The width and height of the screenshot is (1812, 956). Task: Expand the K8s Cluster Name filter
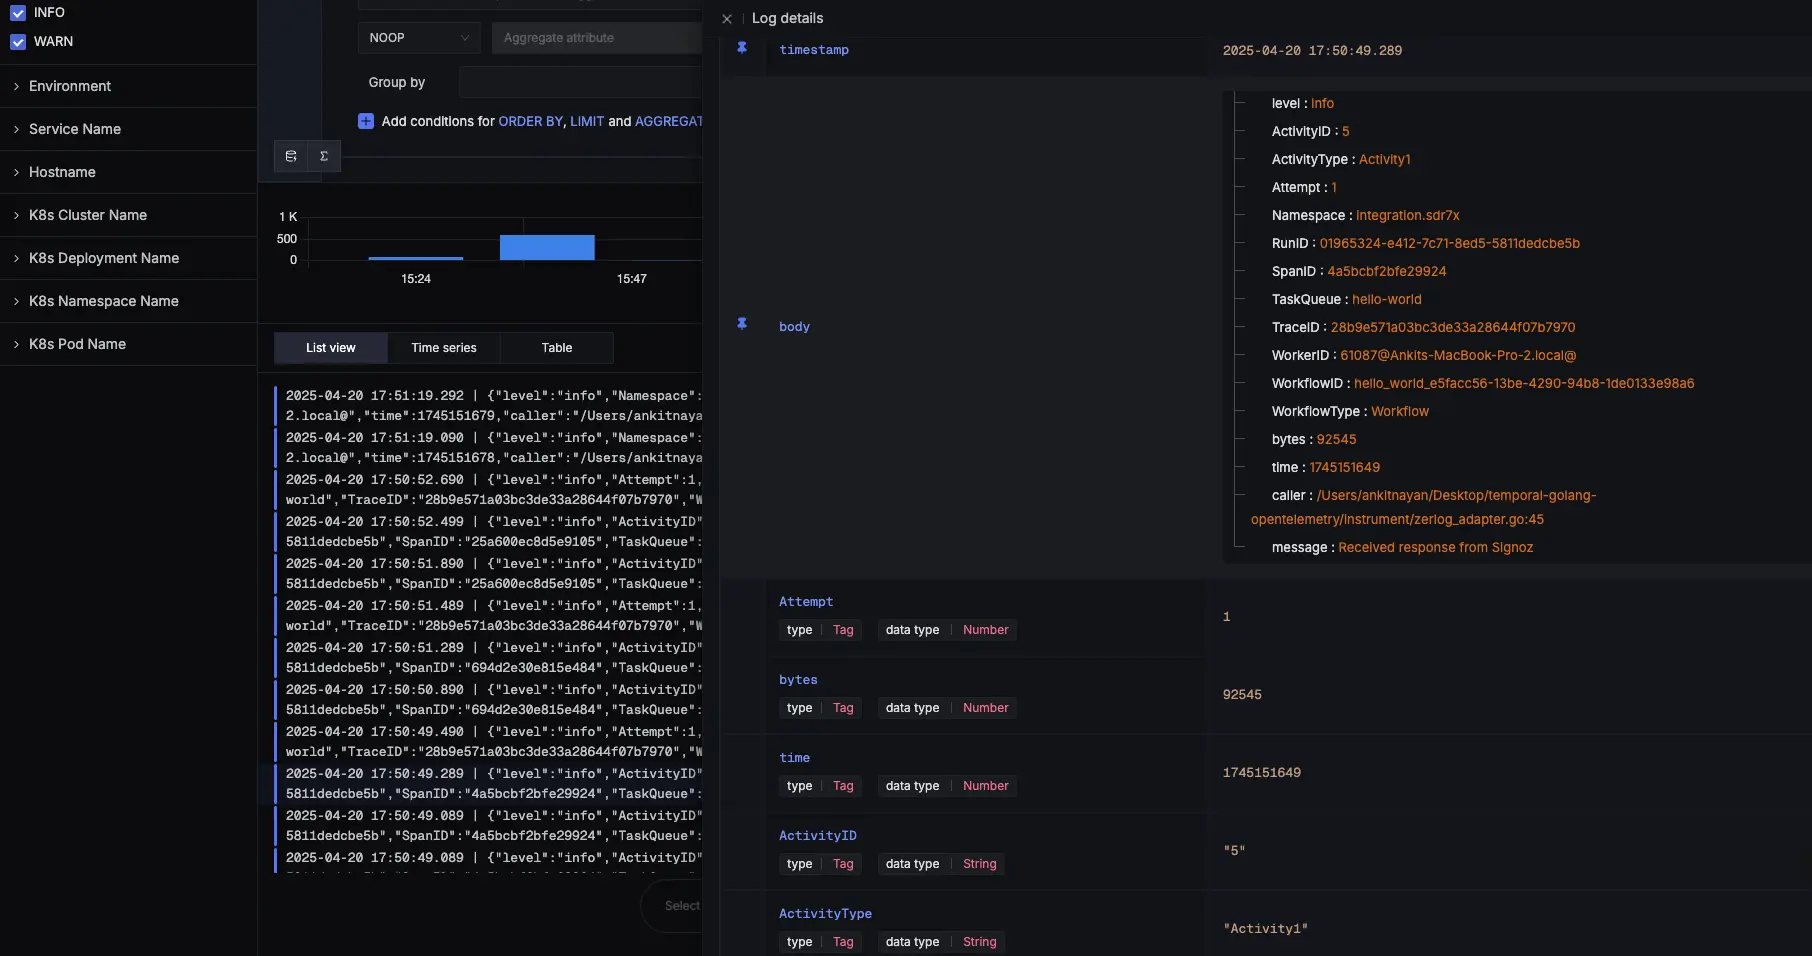pyautogui.click(x=128, y=215)
